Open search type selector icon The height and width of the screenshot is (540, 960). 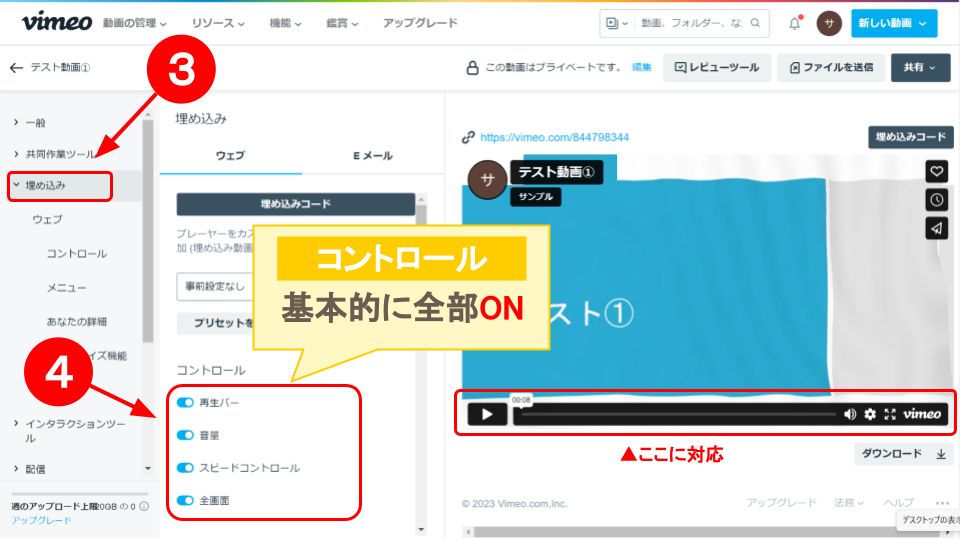tap(617, 23)
